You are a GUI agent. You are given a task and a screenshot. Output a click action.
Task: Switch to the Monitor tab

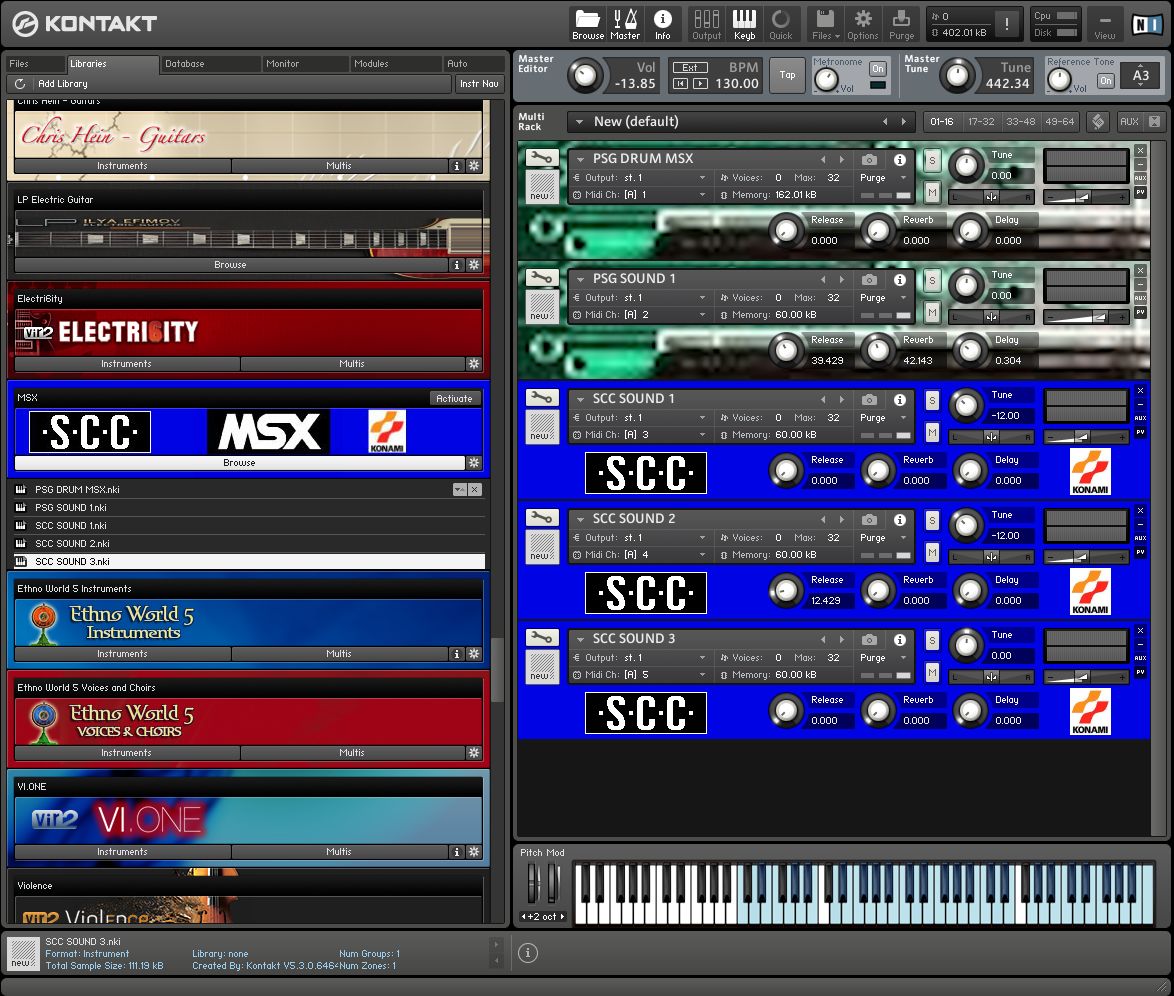(x=305, y=64)
